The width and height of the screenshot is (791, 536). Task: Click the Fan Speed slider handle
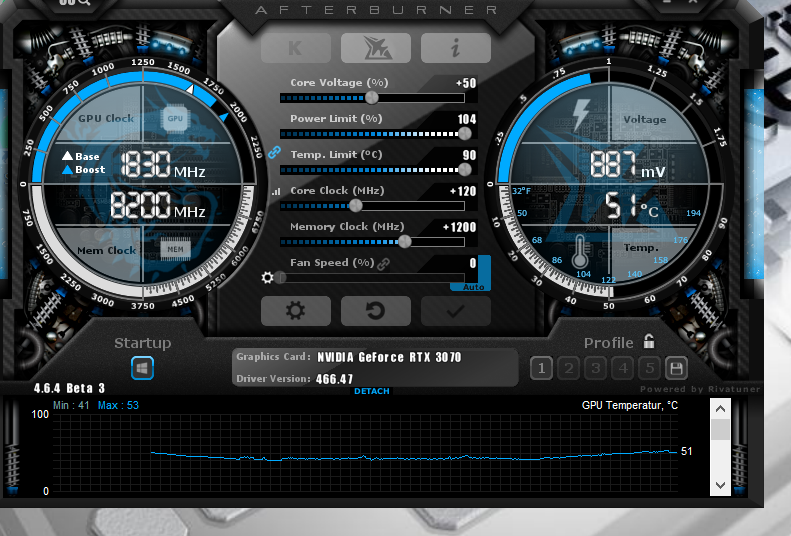tap(281, 278)
